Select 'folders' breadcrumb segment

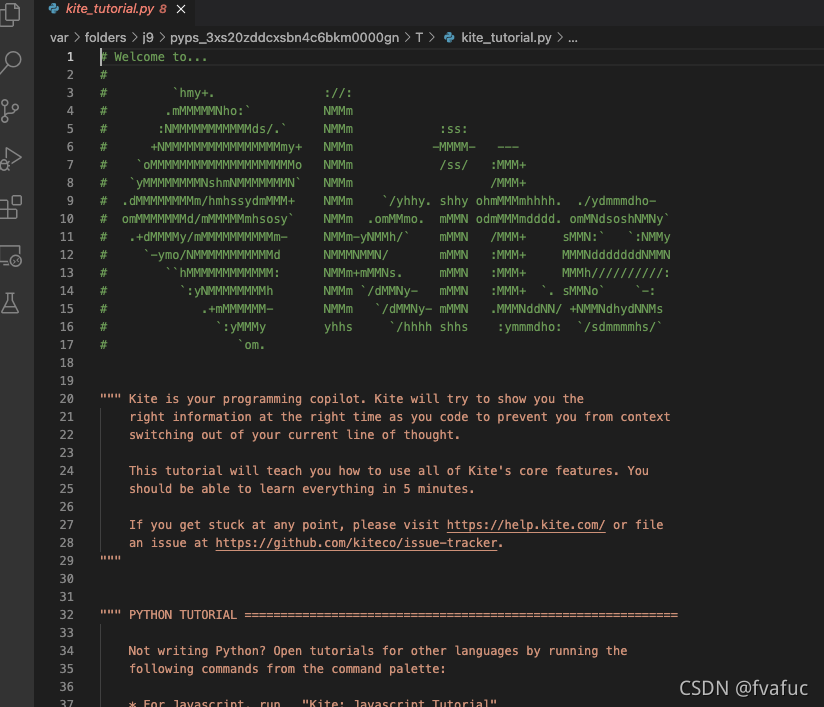[x=105, y=38]
